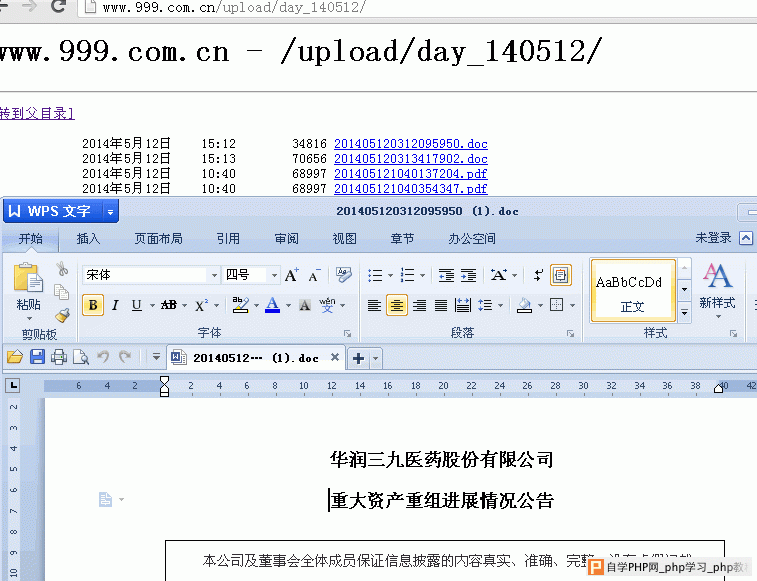
Task: Click decrease indent icon
Action: click(x=446, y=275)
